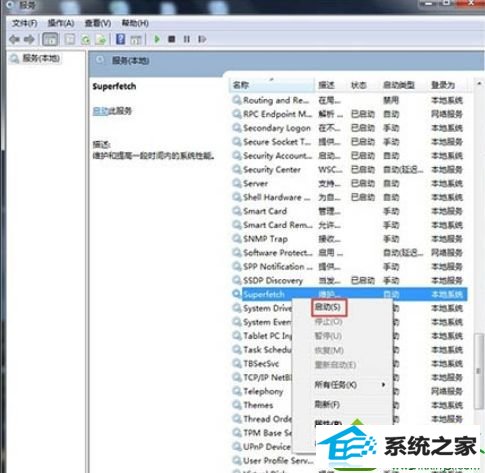Sort by the 启动类型 column header
Viewport: 485px width, 473px height.
tap(404, 85)
